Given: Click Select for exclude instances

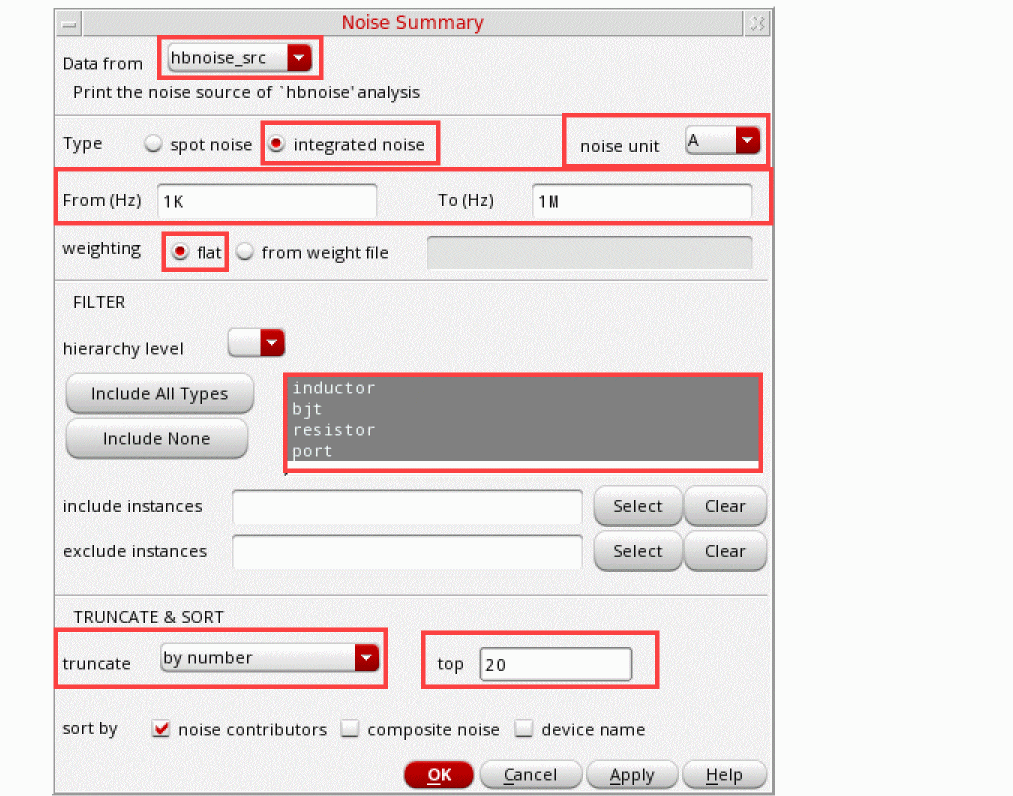Looking at the screenshot, I should click(x=638, y=551).
